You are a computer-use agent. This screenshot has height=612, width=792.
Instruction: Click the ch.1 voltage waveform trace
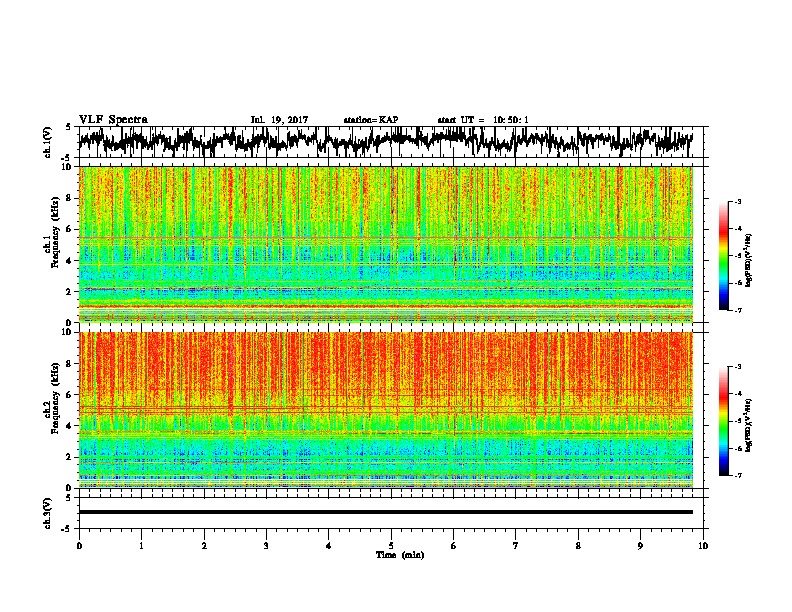pos(385,141)
